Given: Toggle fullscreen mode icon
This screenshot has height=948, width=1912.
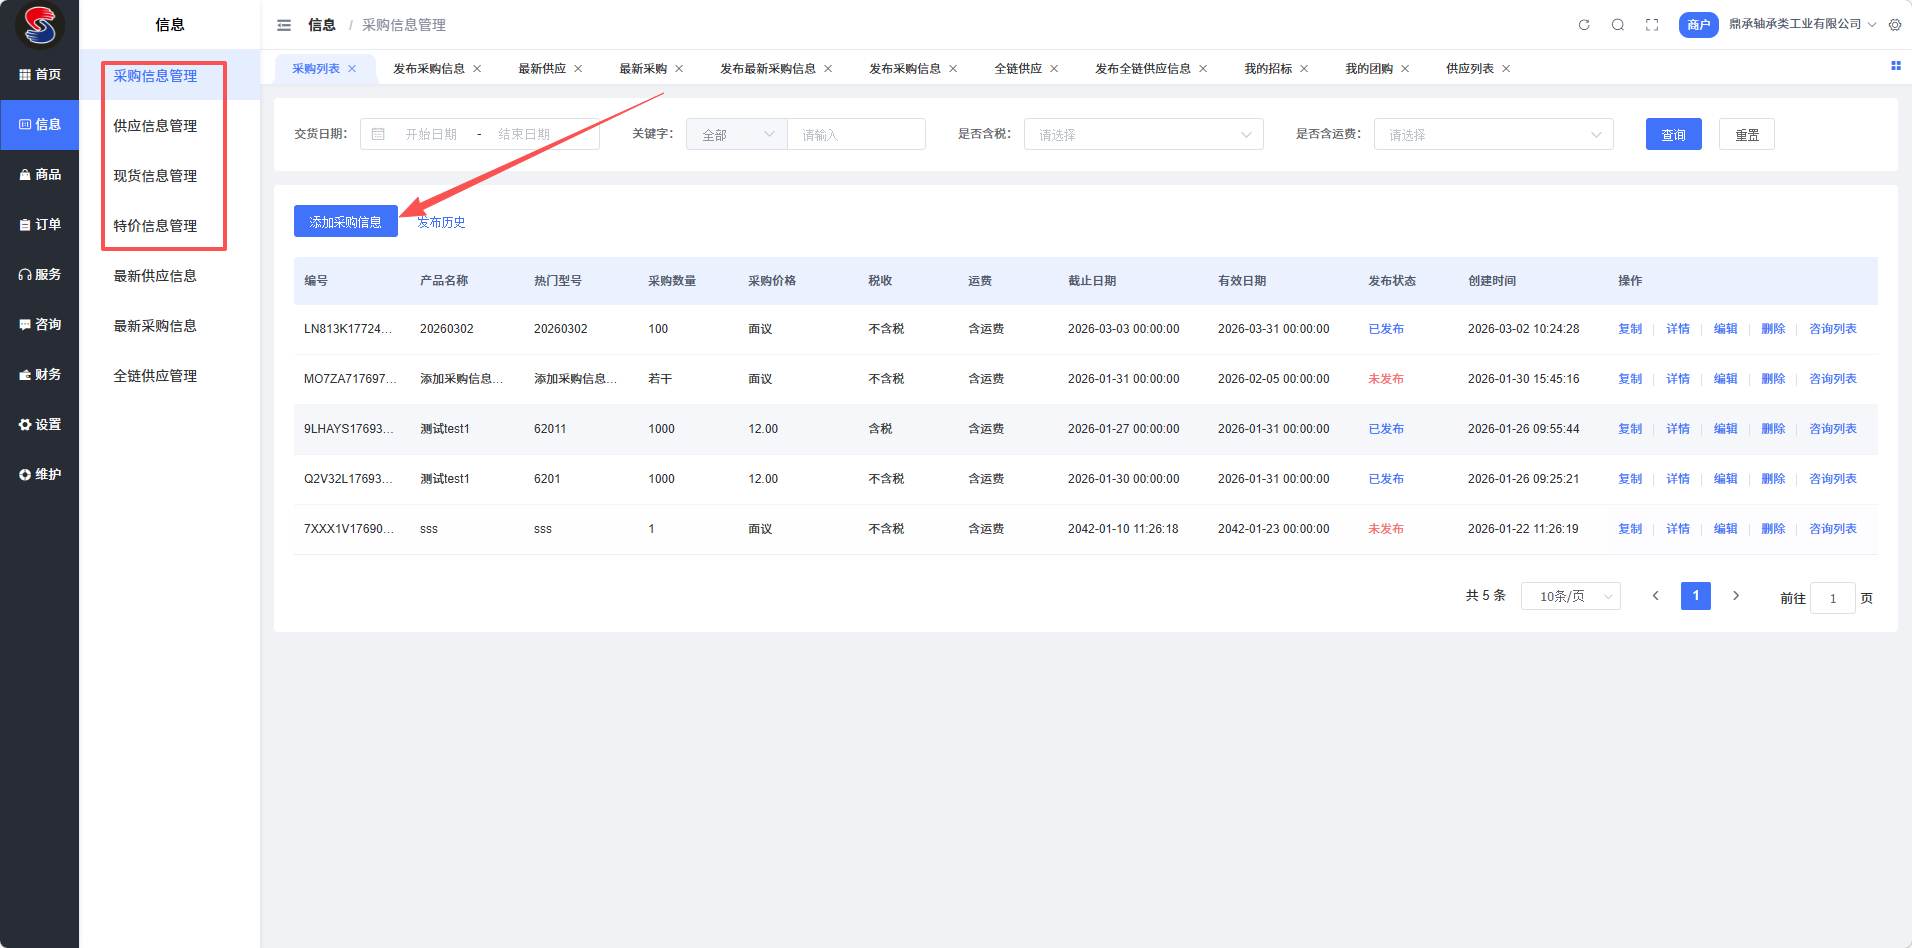Looking at the screenshot, I should (1652, 25).
